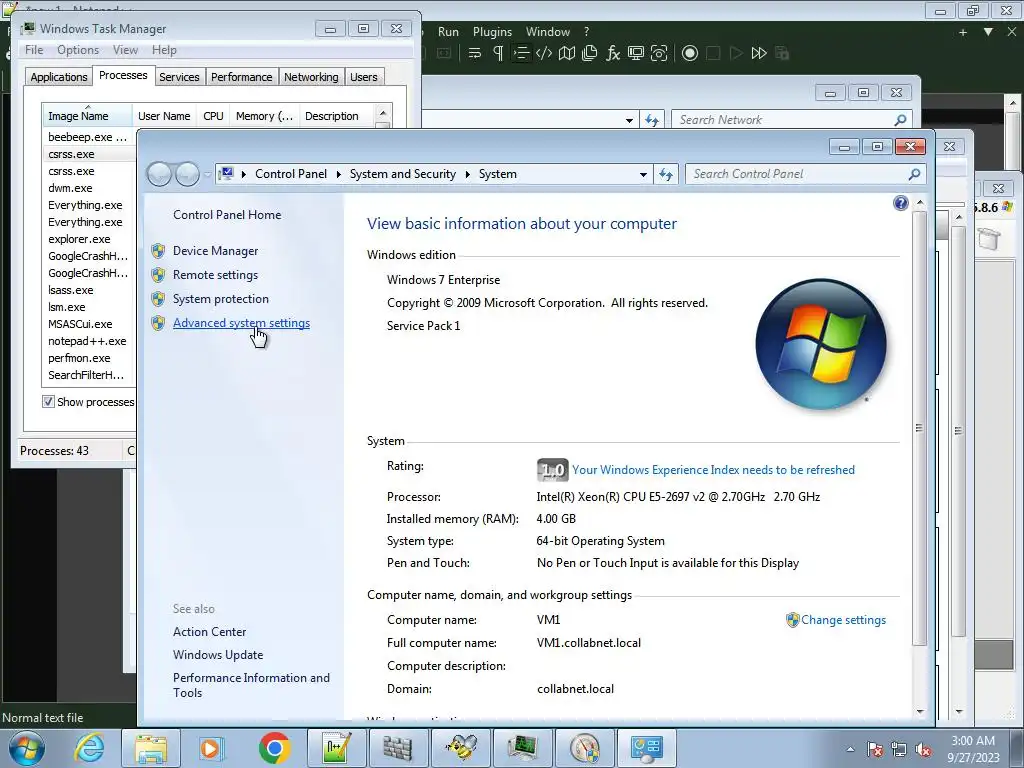Open Task Manager Help menu
1024x768 pixels.
164,50
